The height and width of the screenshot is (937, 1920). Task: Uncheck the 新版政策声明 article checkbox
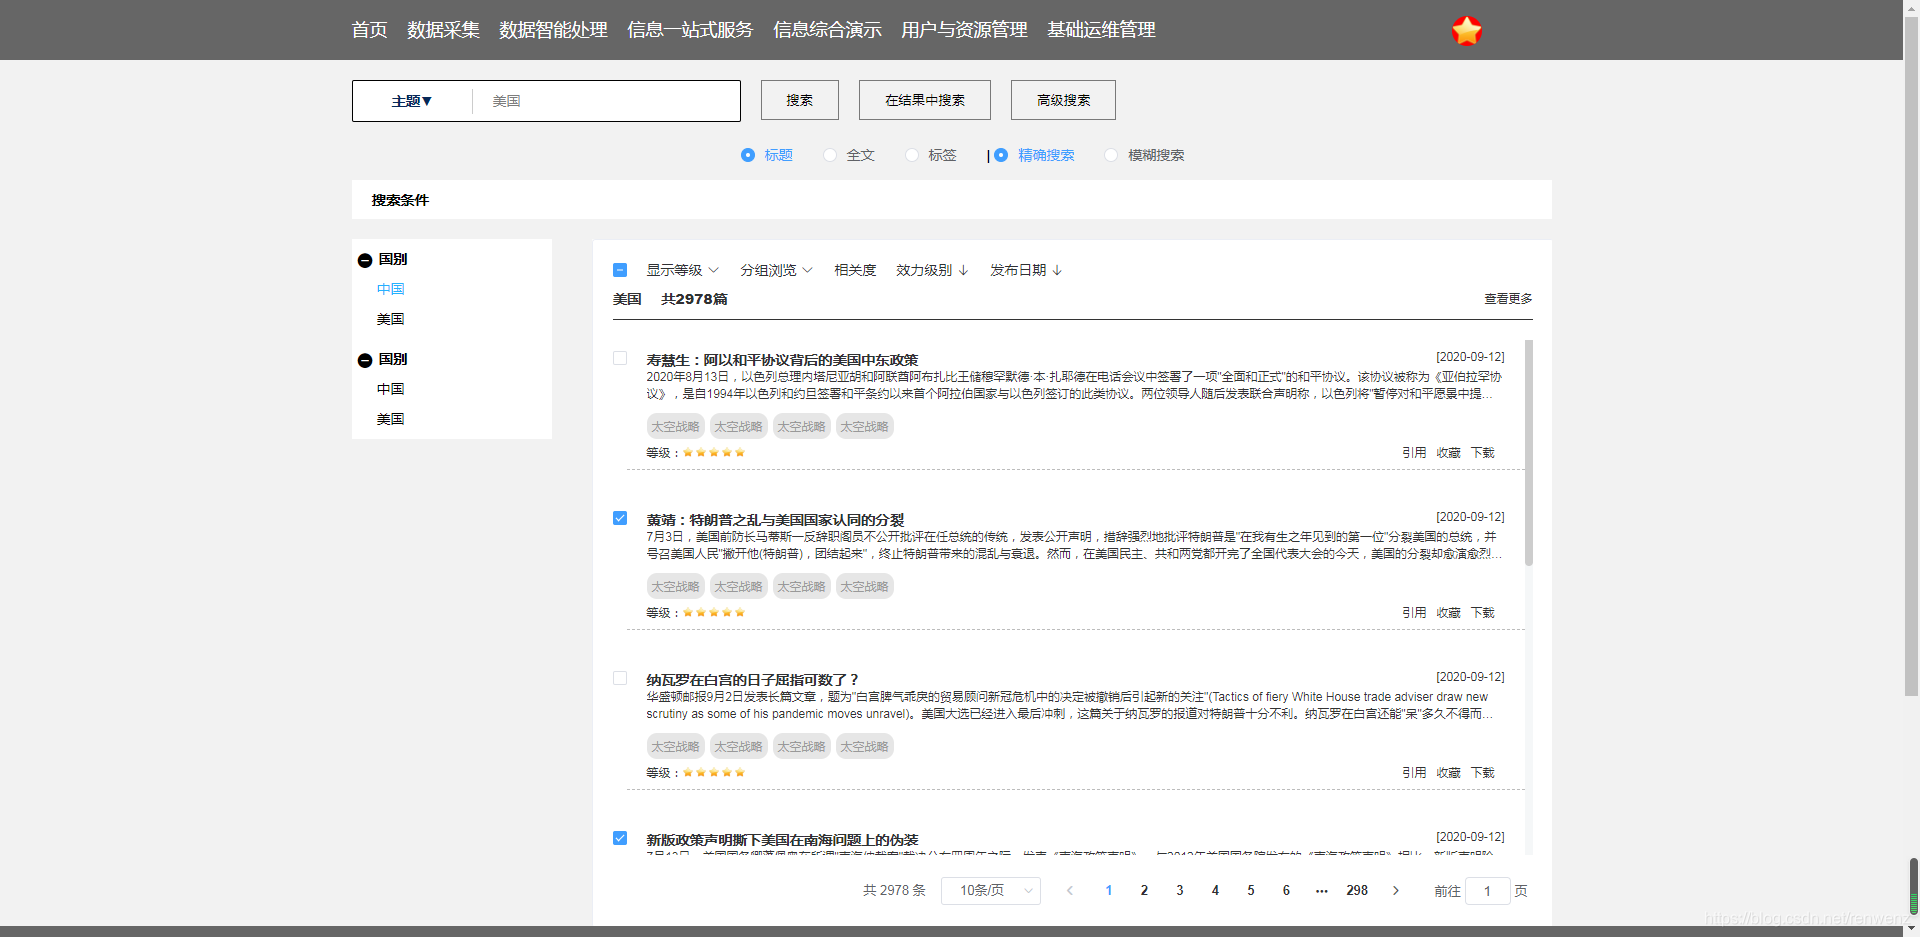(x=620, y=838)
